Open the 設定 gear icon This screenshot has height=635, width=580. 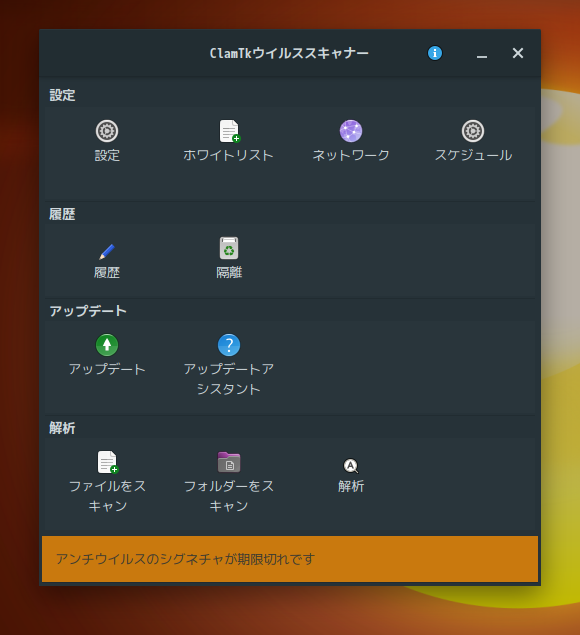[x=107, y=131]
